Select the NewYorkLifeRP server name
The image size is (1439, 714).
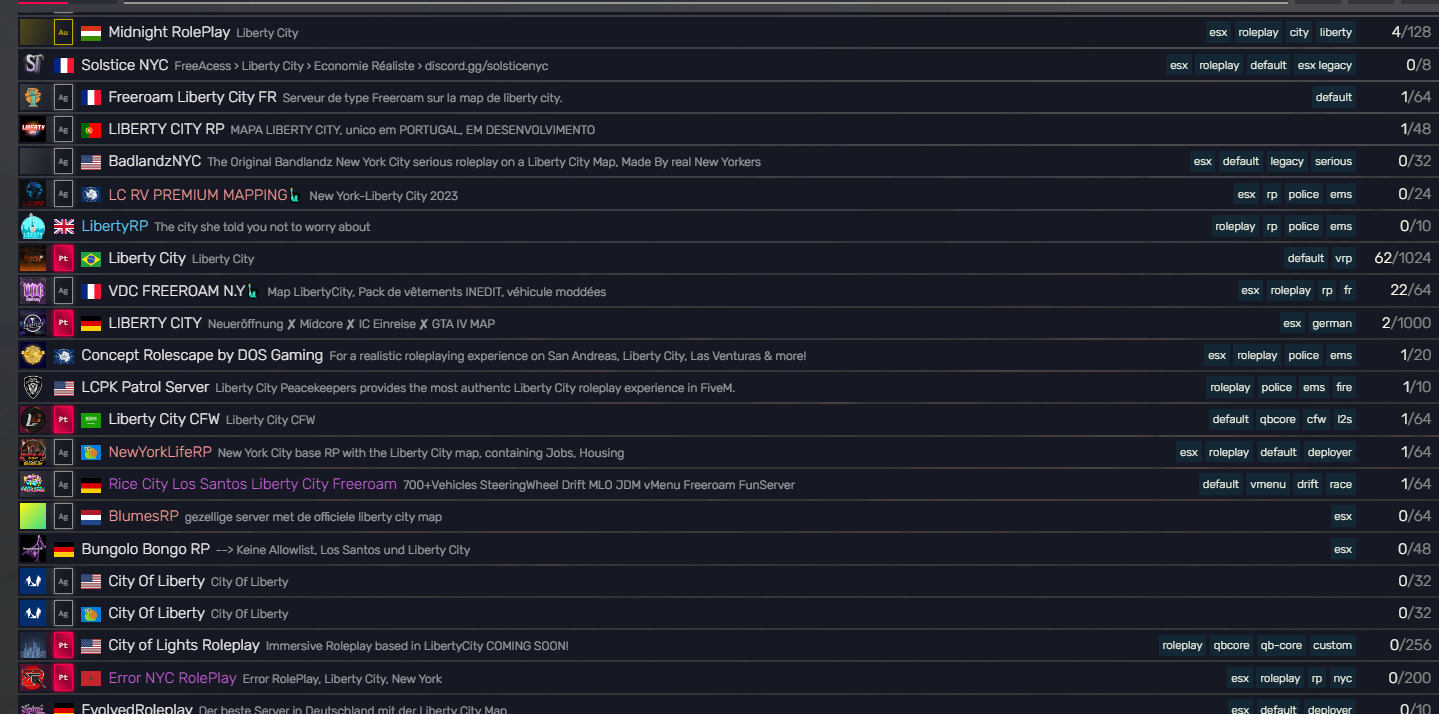point(160,452)
